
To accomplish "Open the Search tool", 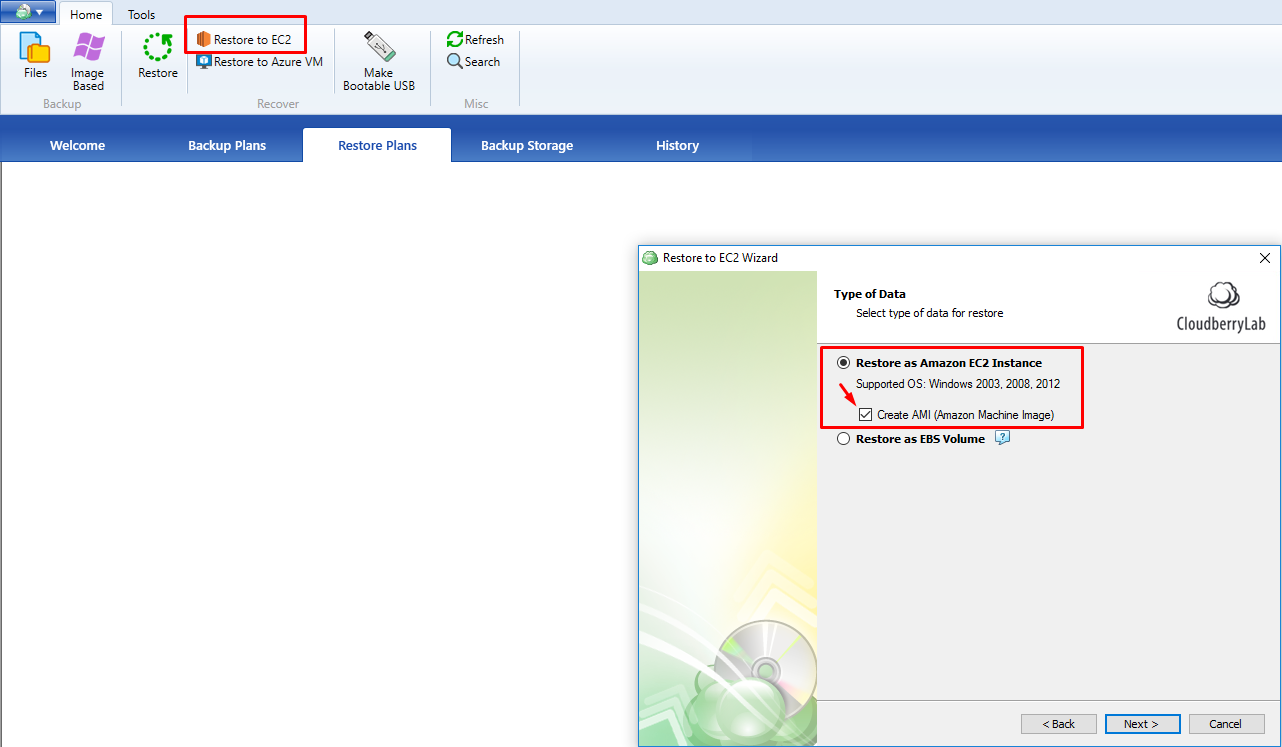I will pyautogui.click(x=474, y=61).
